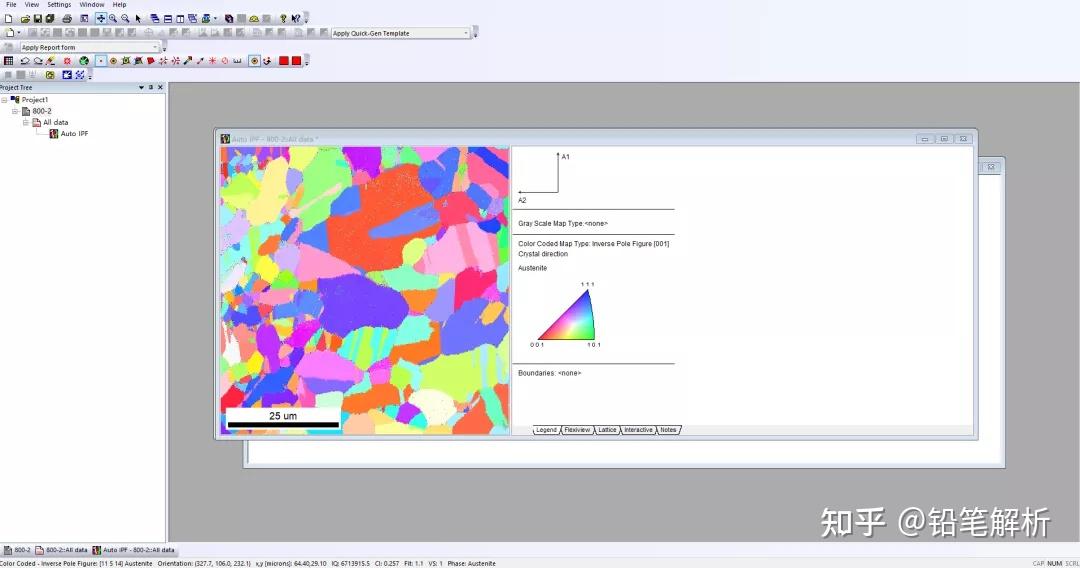This screenshot has height=568, width=1080.
Task: Switch to the Legend tab
Action: pyautogui.click(x=546, y=430)
